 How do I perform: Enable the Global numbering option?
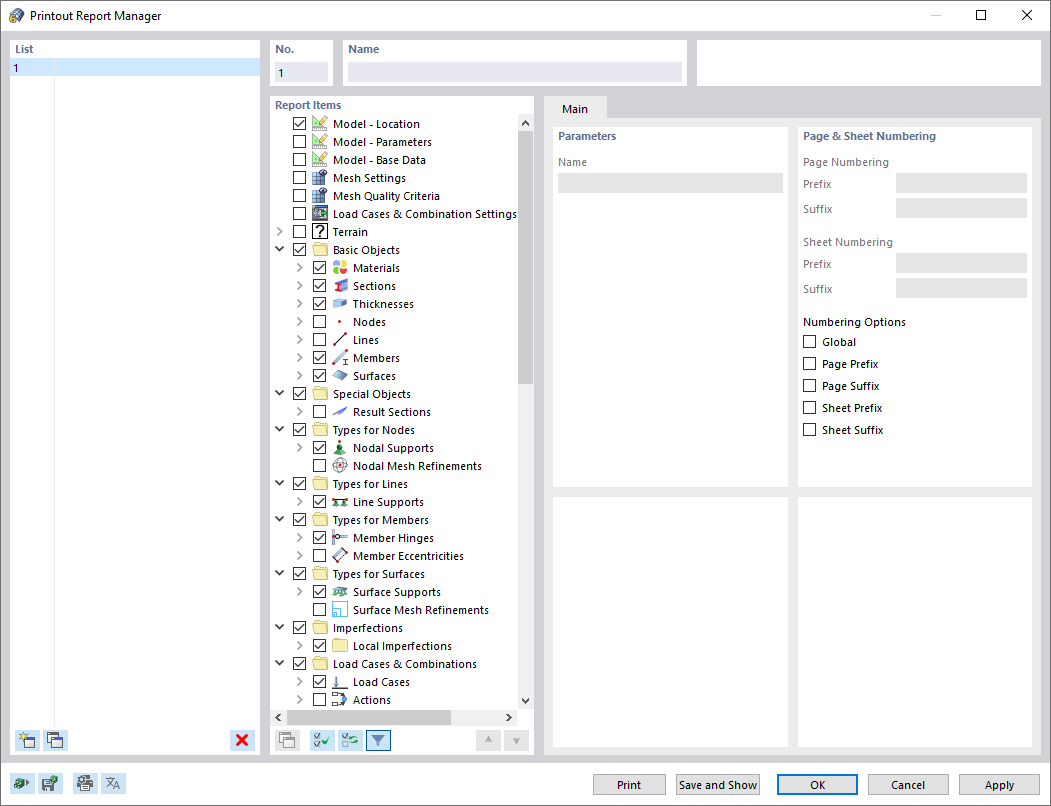click(808, 341)
